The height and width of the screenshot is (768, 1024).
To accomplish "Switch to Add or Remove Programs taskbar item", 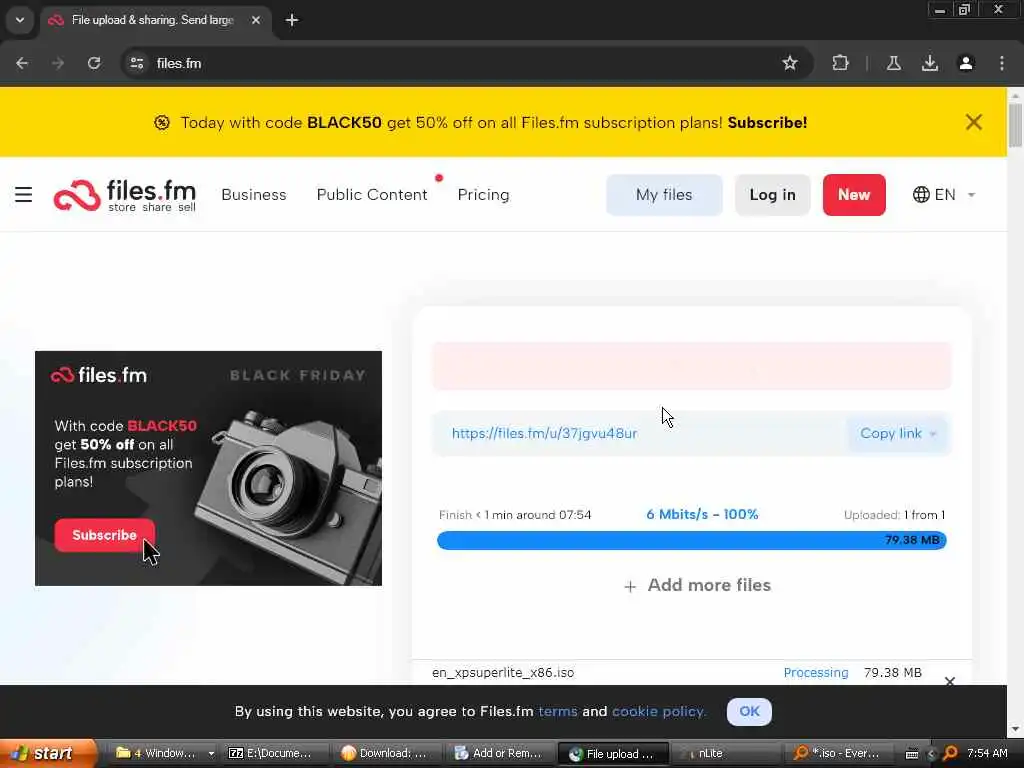I will 501,754.
